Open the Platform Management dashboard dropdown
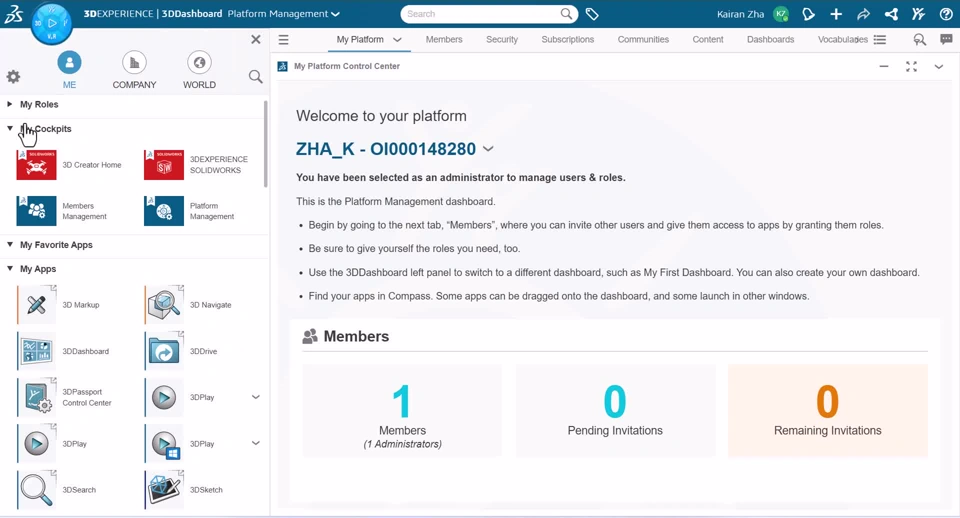 pyautogui.click(x=336, y=14)
